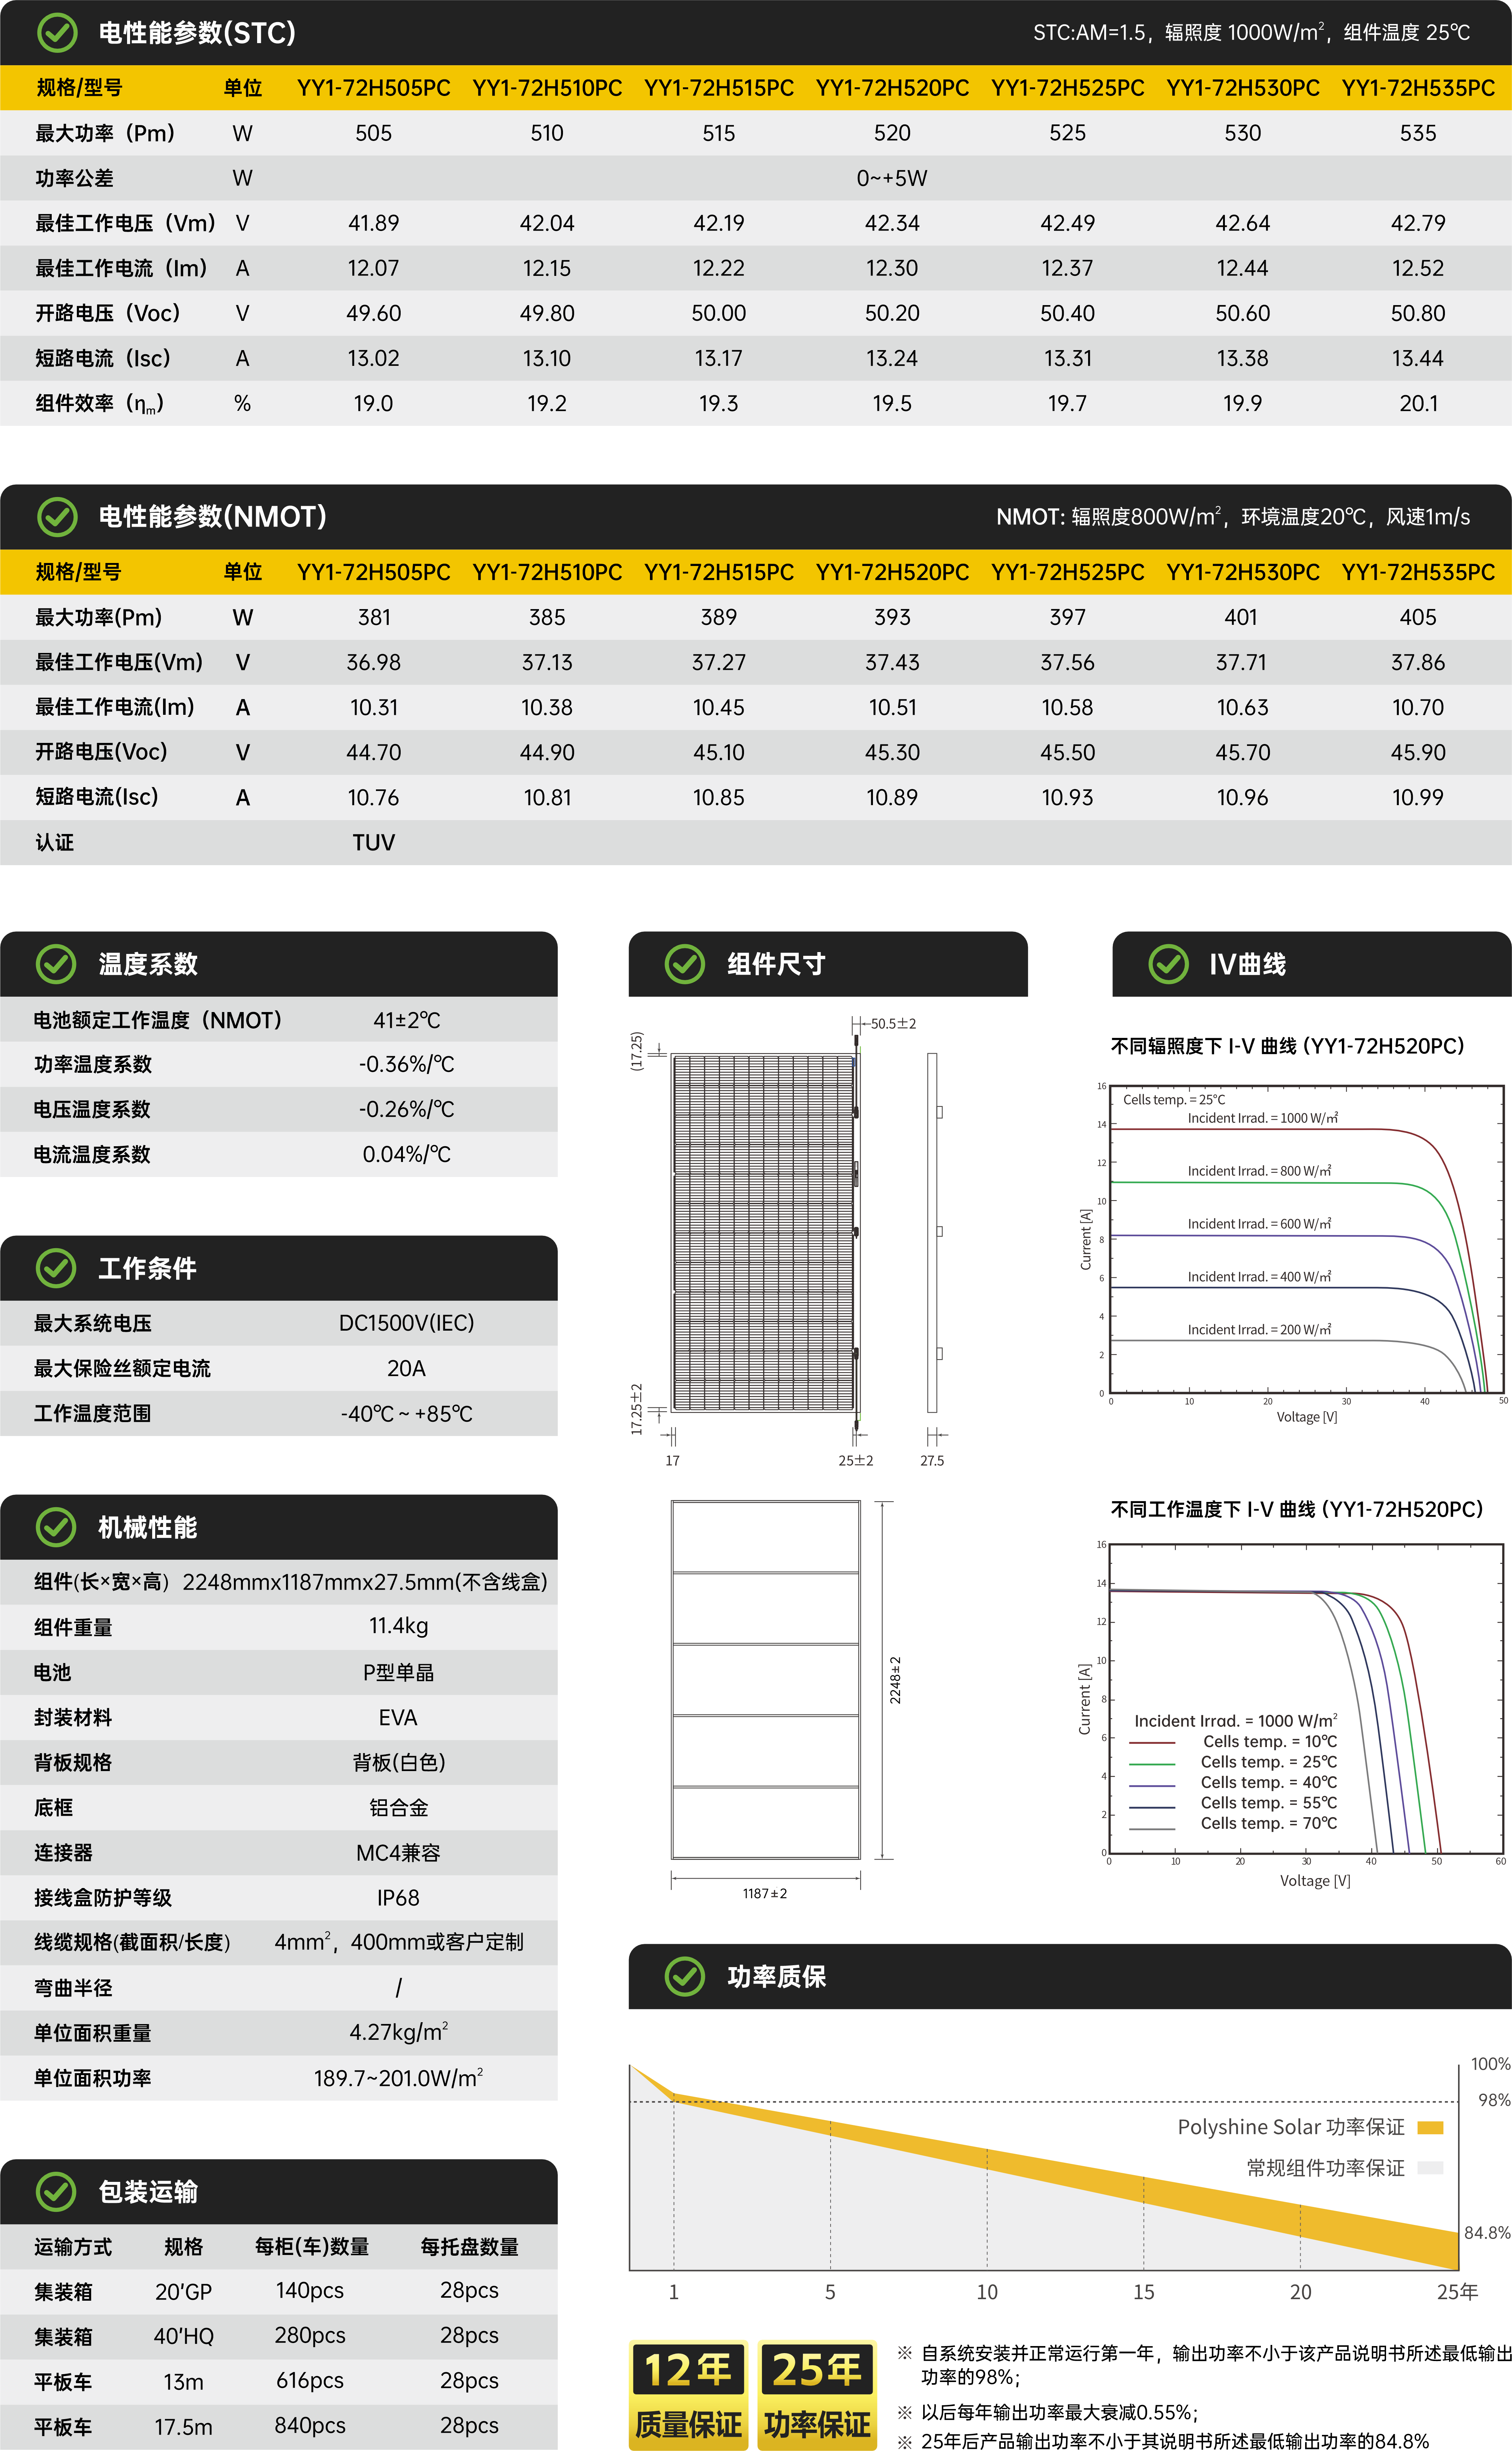Click the yellow Polyshine Solar 功率保证 legend swatch
The width and height of the screenshot is (1512, 2451).
coord(1430,2127)
